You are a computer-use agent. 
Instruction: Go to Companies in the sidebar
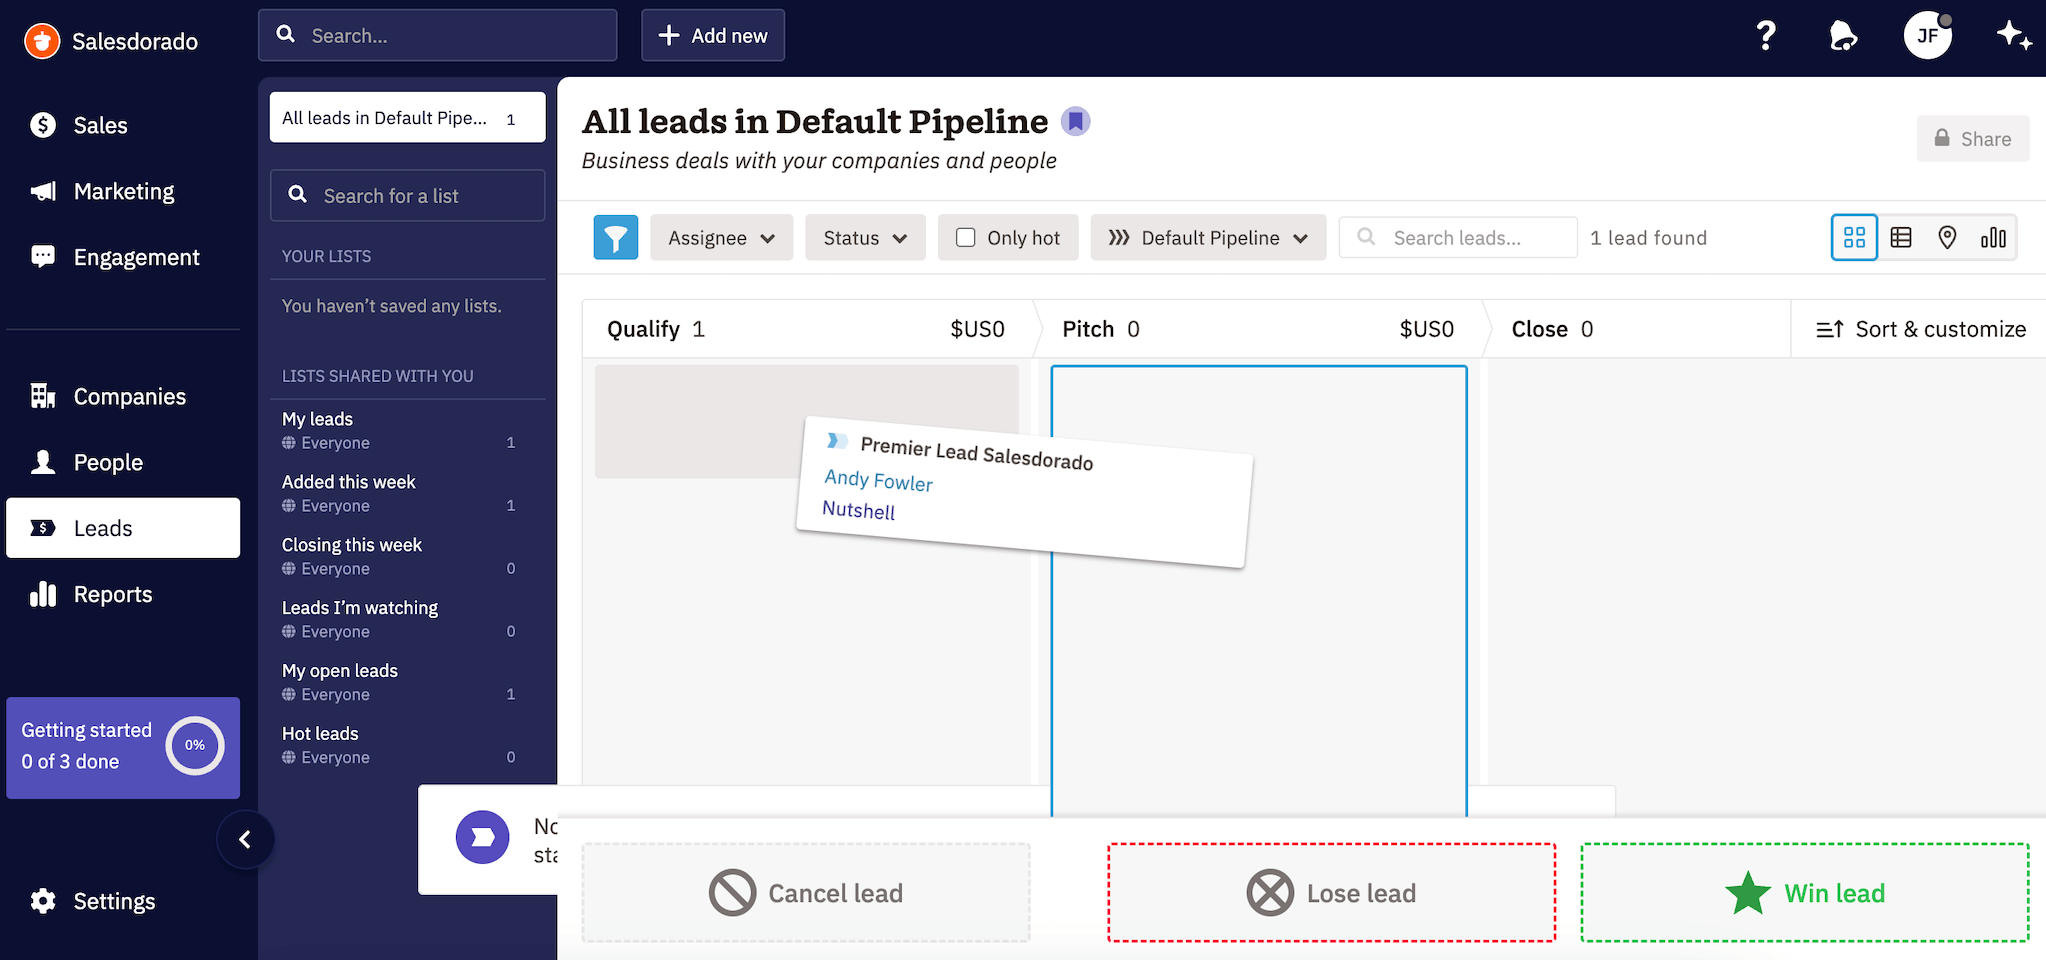(x=129, y=397)
